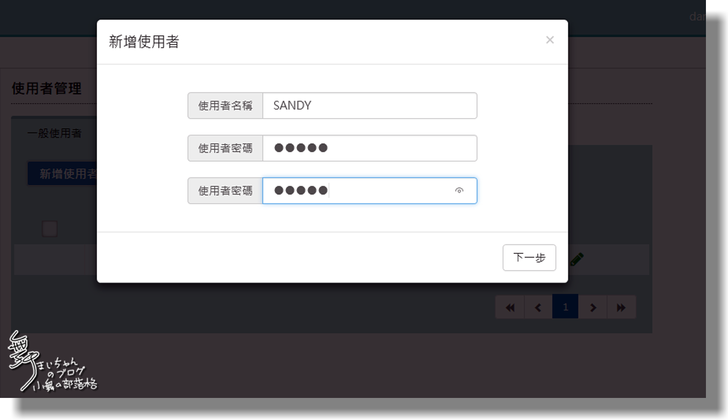Click the 使用者名稱 label
The image size is (728, 420).
click(x=225, y=106)
